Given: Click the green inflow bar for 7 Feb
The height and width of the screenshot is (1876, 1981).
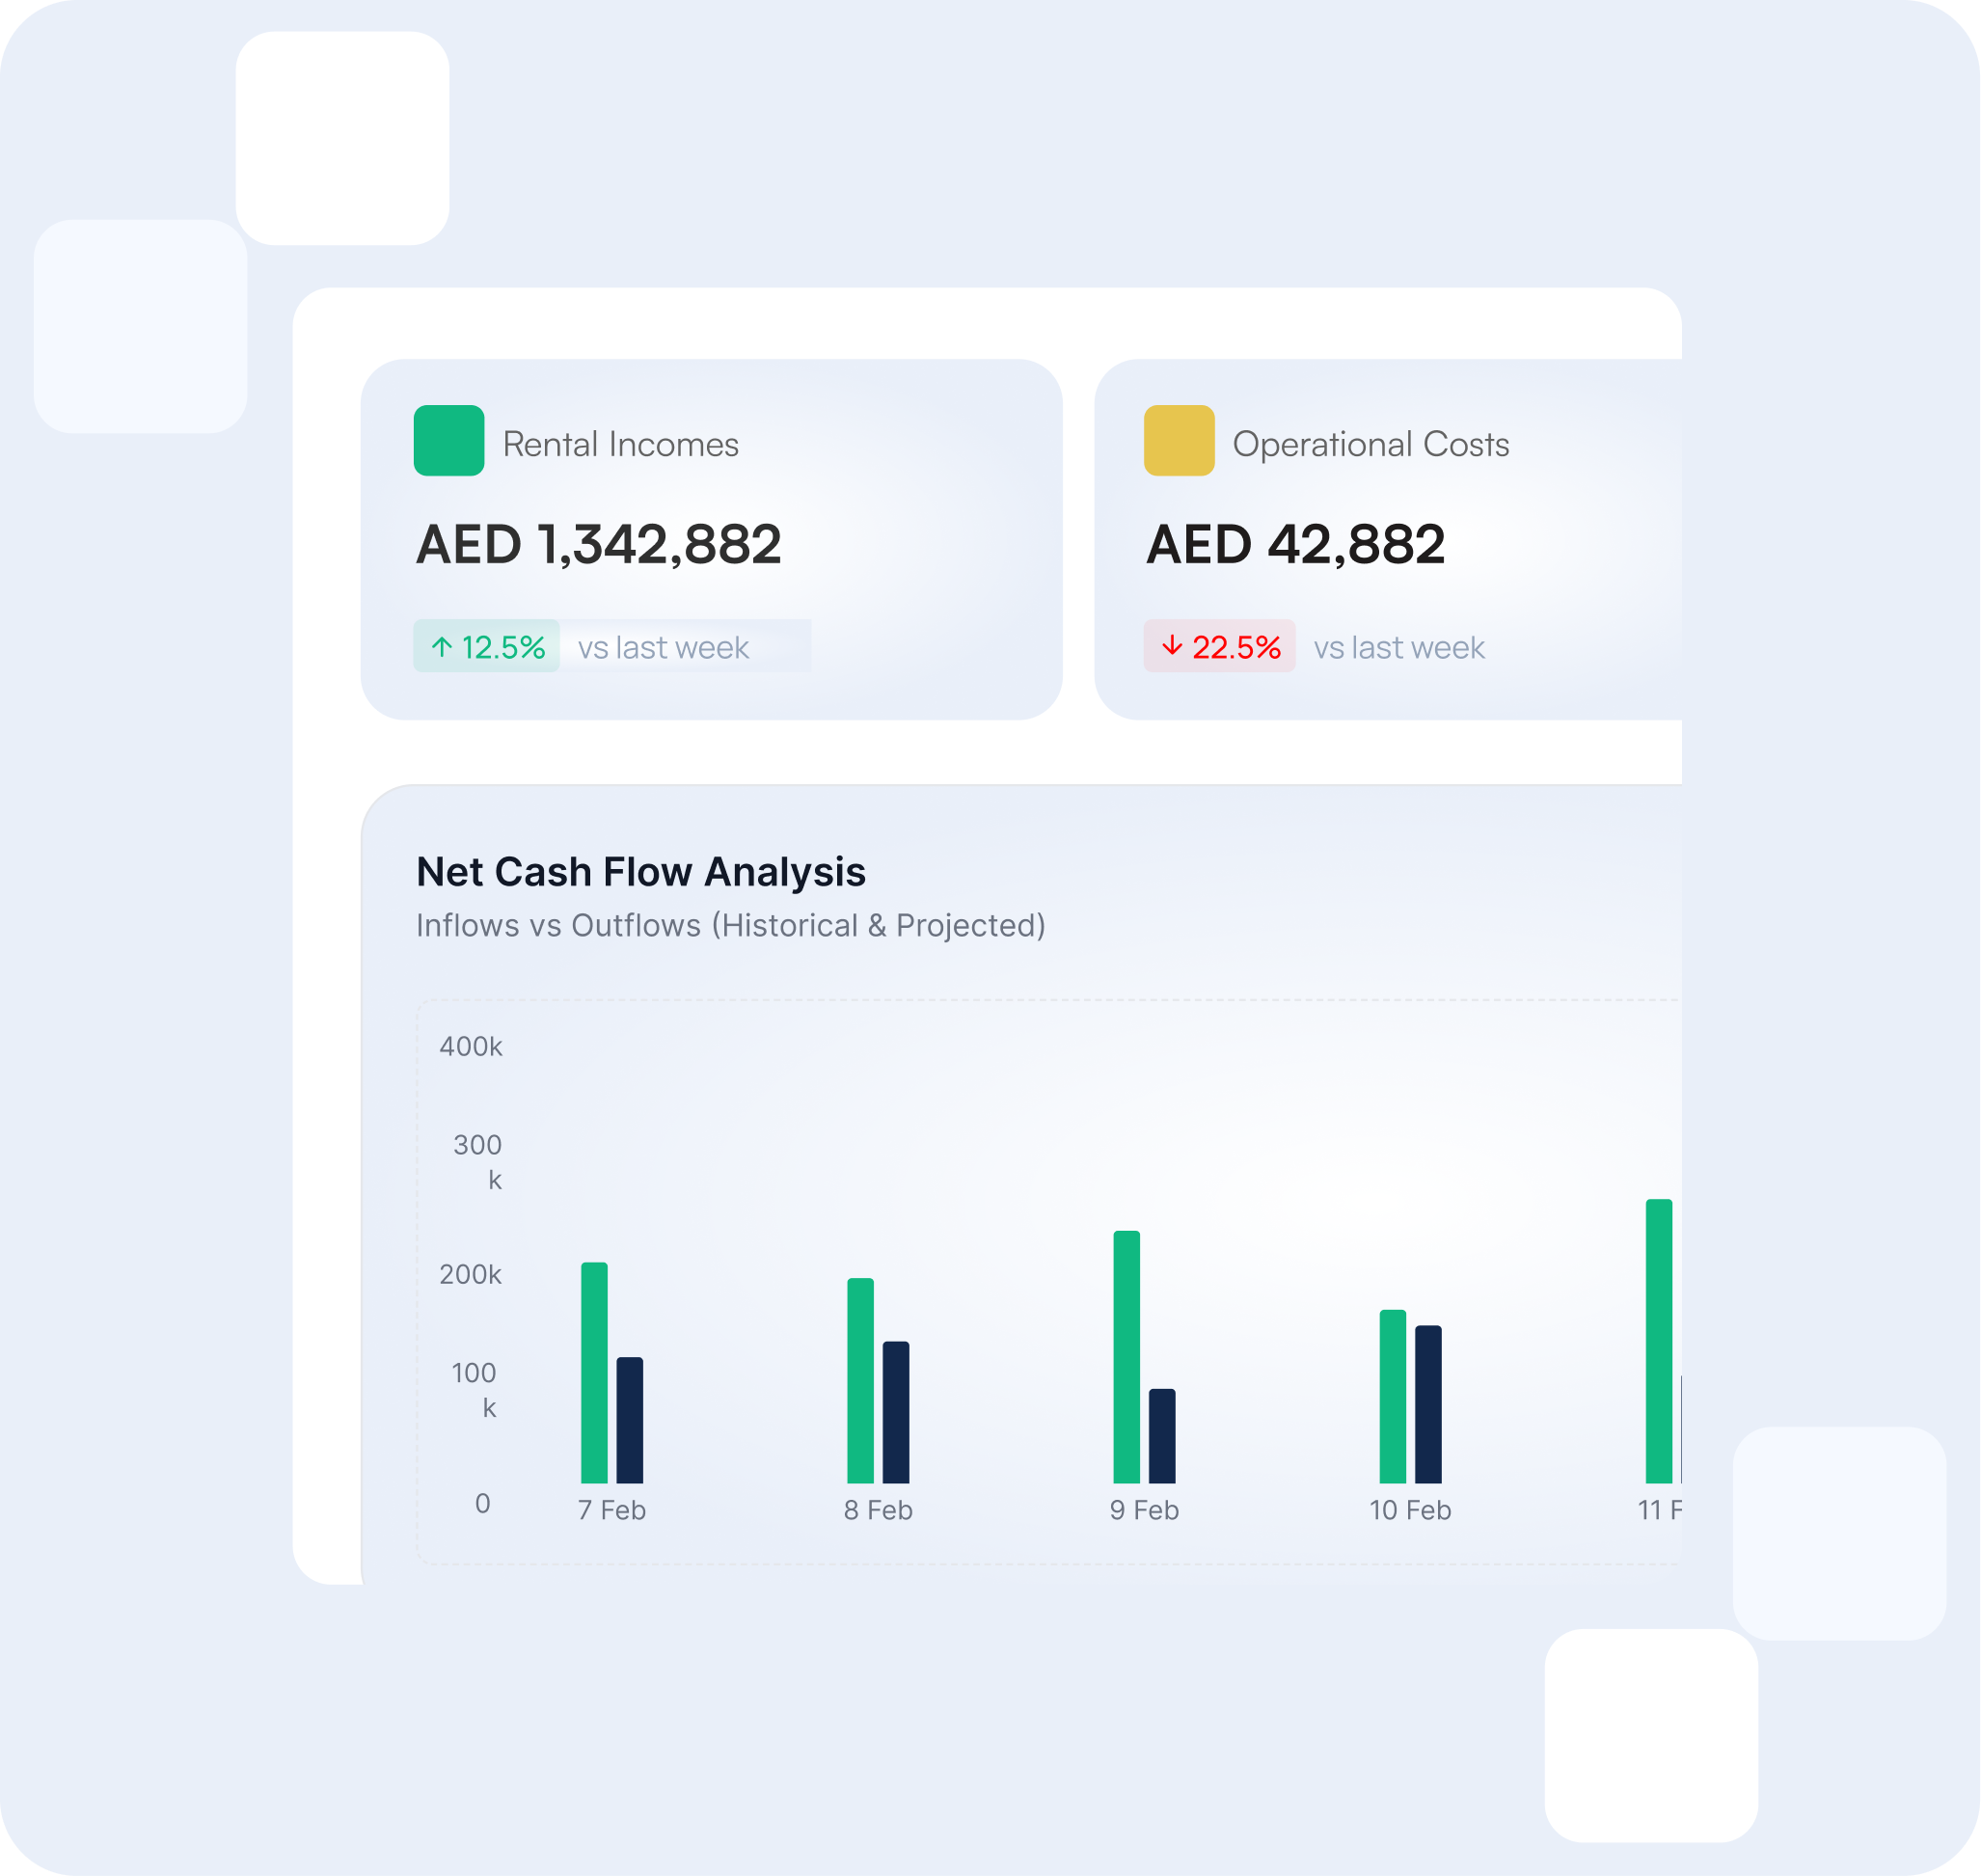Looking at the screenshot, I should [x=595, y=1373].
